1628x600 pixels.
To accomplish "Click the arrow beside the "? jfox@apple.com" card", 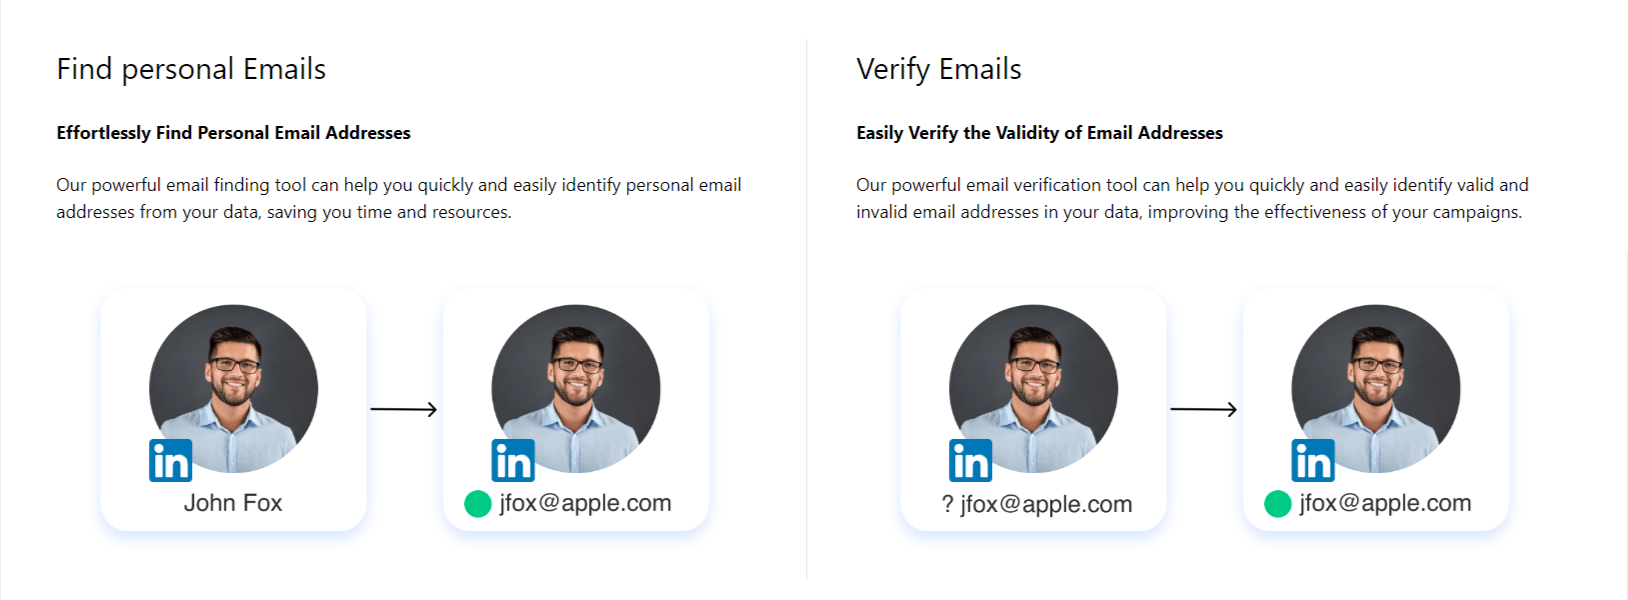I will (x=1204, y=409).
